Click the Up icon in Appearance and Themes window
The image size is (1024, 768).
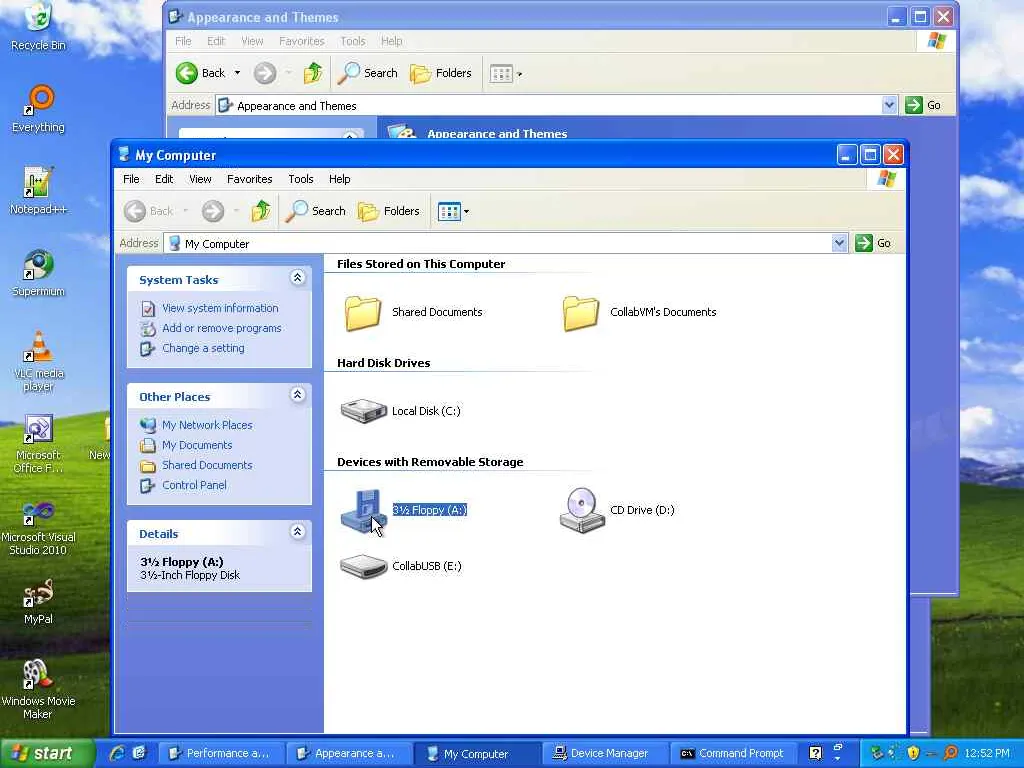point(313,73)
